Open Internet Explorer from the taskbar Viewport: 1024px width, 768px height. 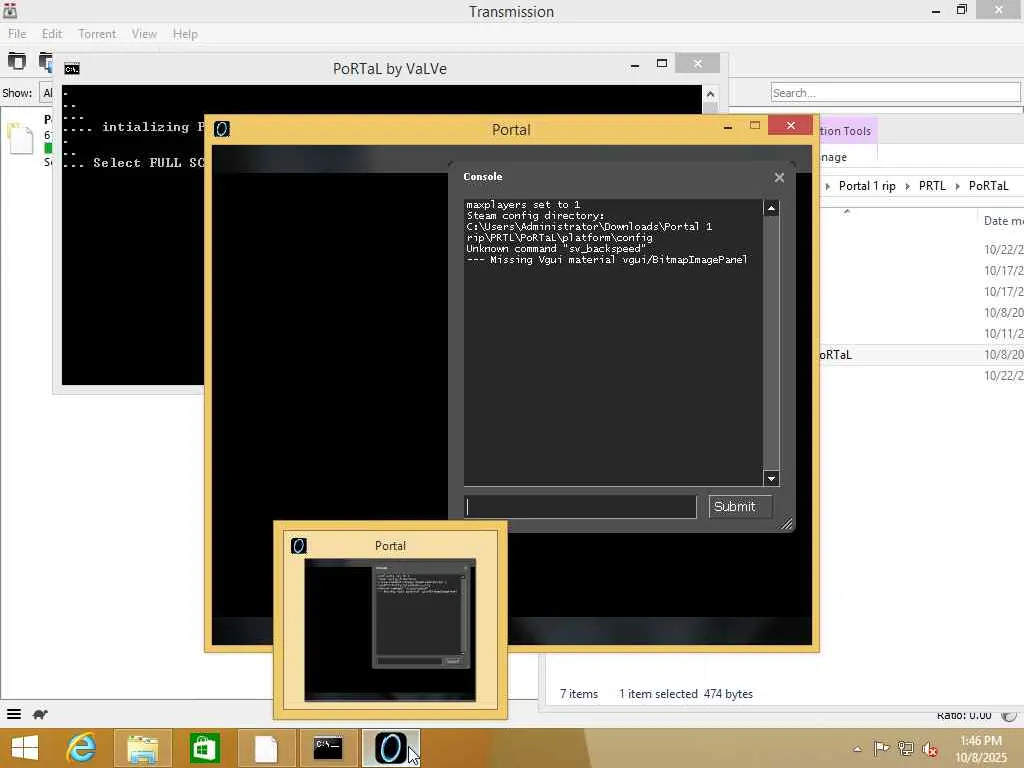81,748
